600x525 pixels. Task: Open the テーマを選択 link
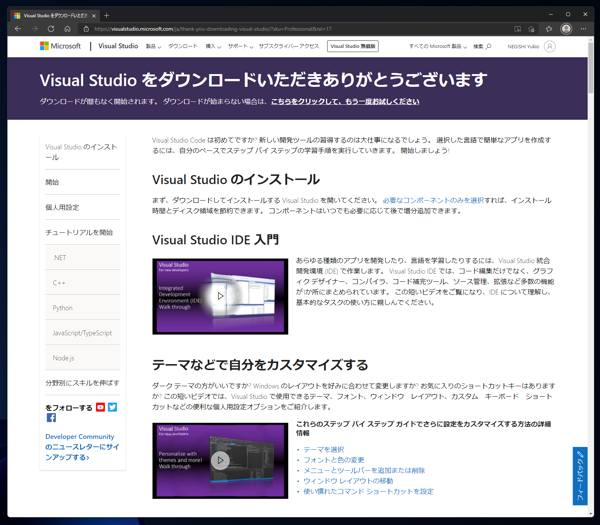tap(324, 449)
